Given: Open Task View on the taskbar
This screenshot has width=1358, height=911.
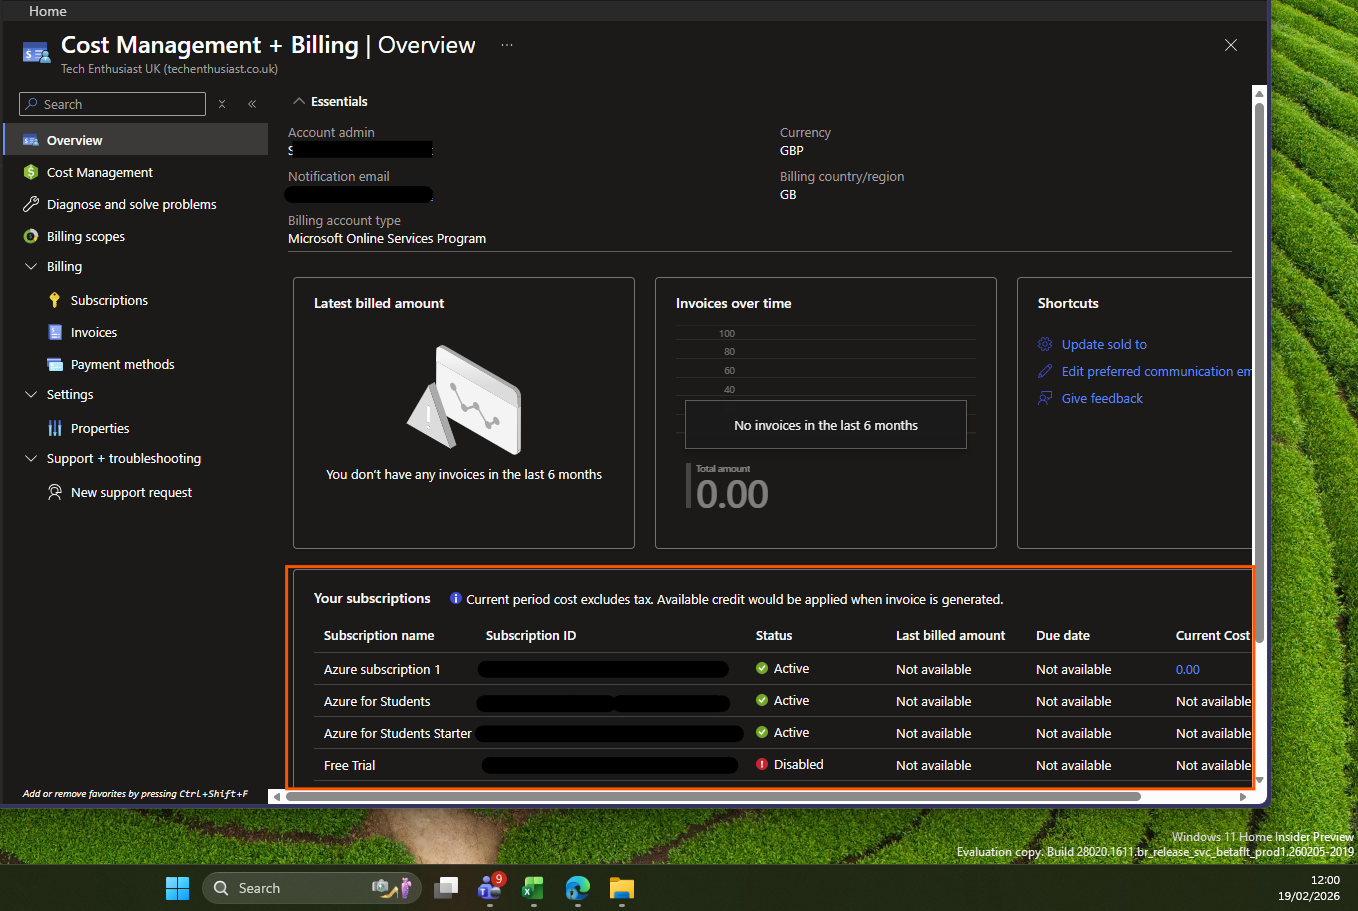Looking at the screenshot, I should [x=447, y=888].
